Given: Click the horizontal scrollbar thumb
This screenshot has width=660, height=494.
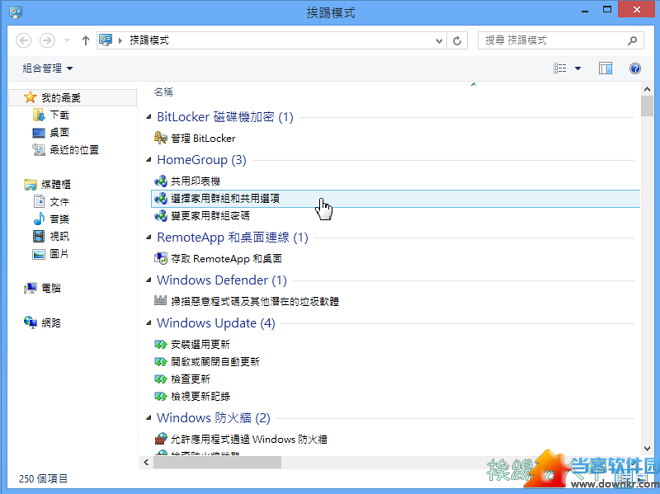Looking at the screenshot, I should pos(217,462).
